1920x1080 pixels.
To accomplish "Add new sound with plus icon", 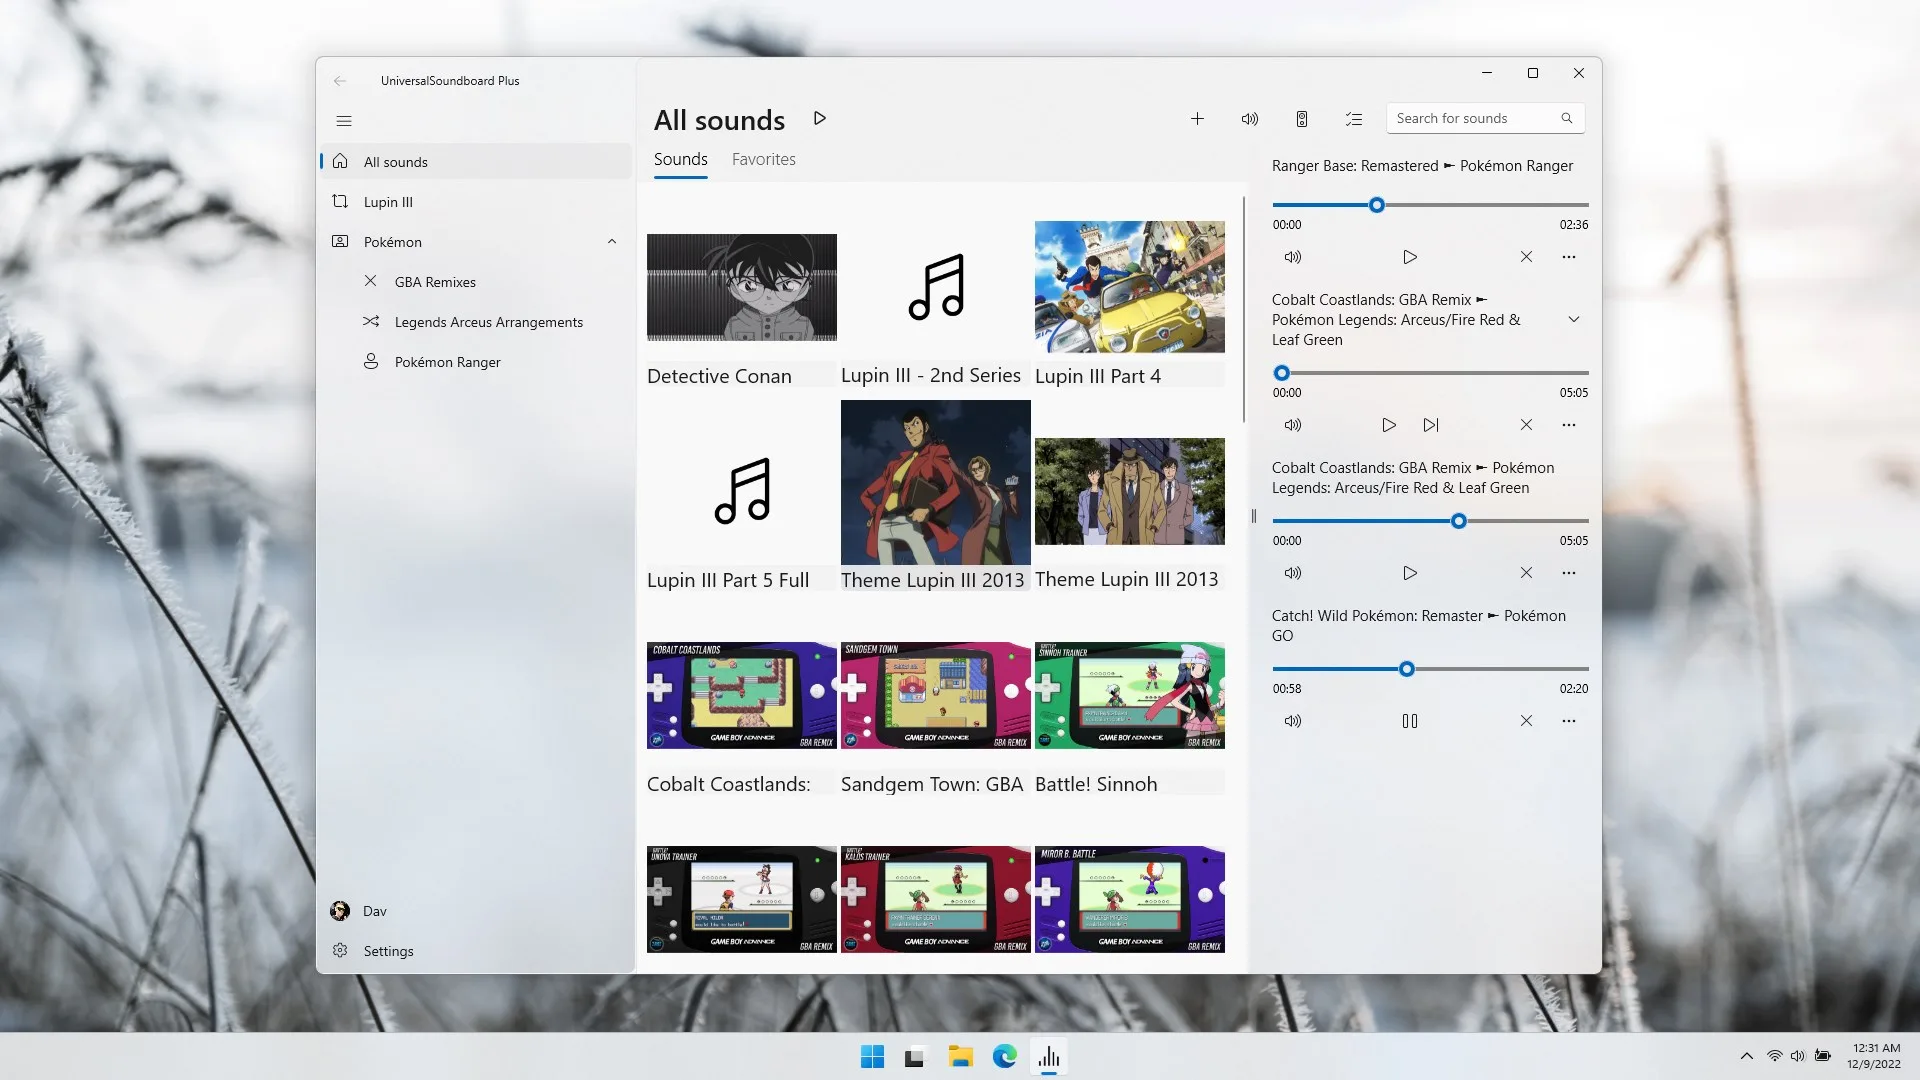I will [x=1197, y=119].
